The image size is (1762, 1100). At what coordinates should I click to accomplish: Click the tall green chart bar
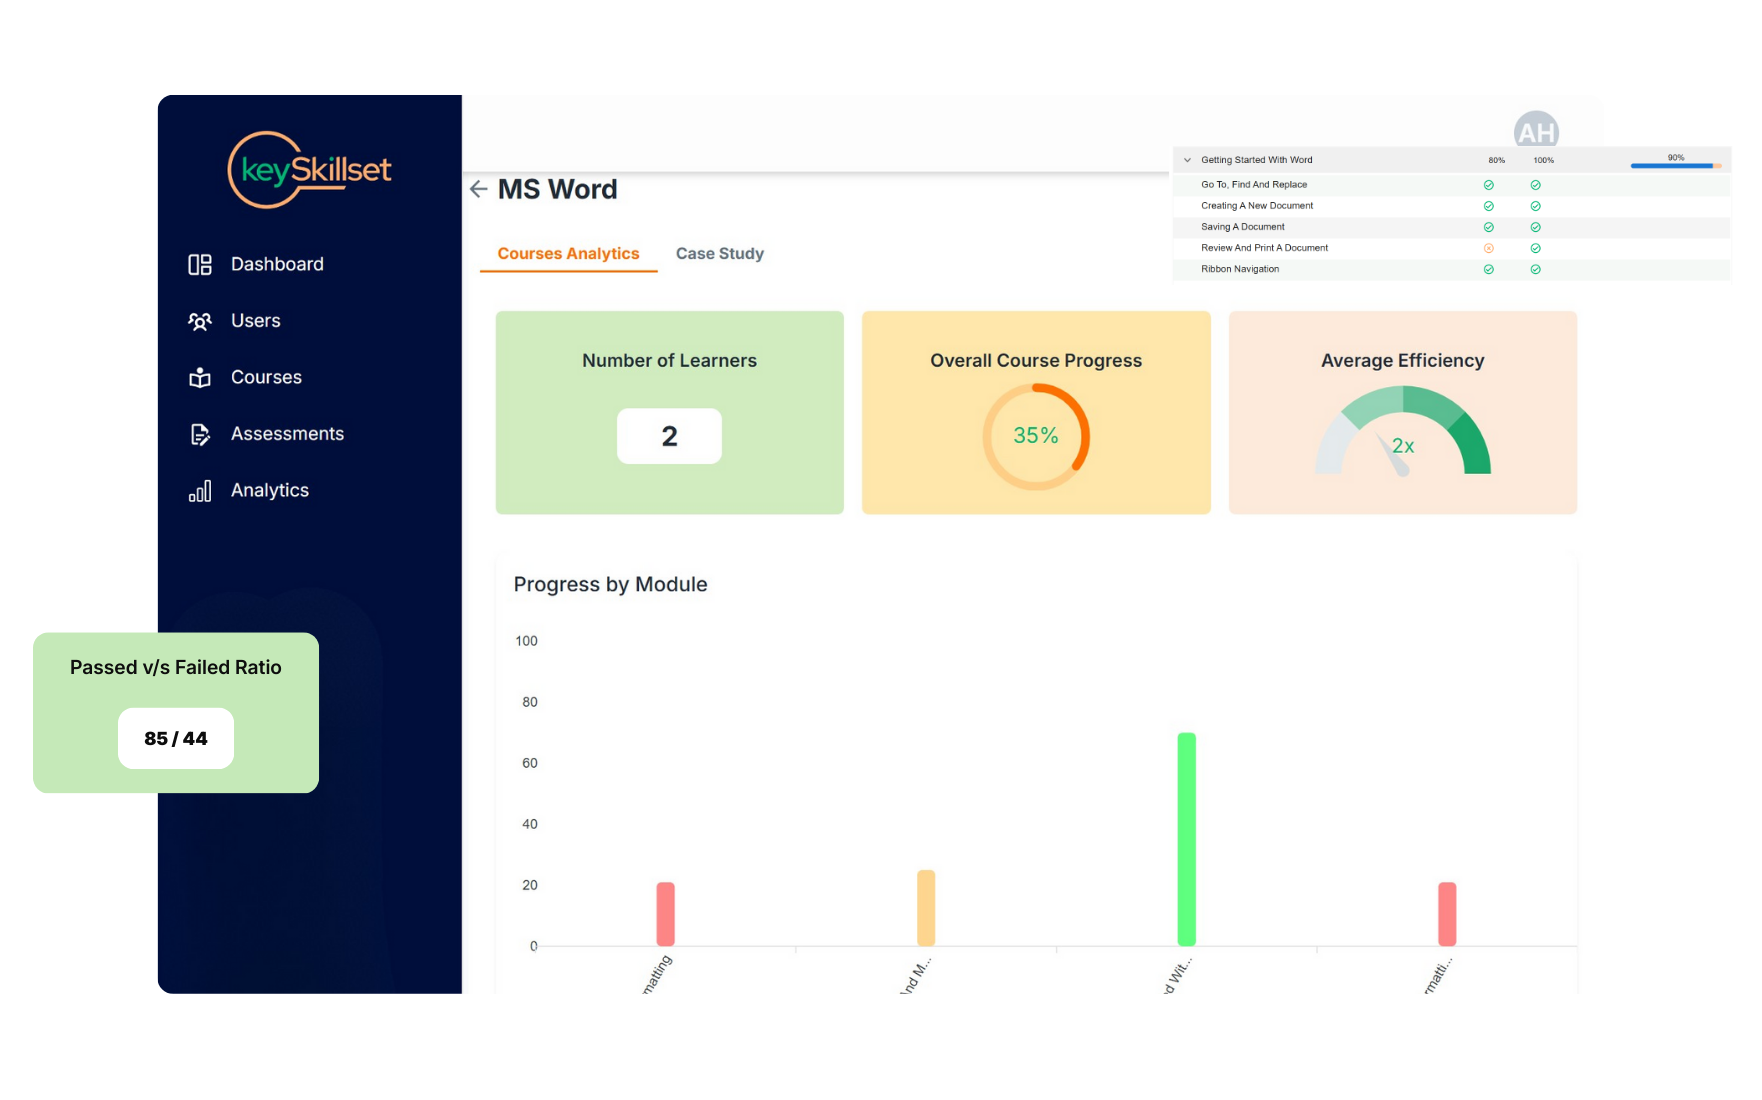1186,839
